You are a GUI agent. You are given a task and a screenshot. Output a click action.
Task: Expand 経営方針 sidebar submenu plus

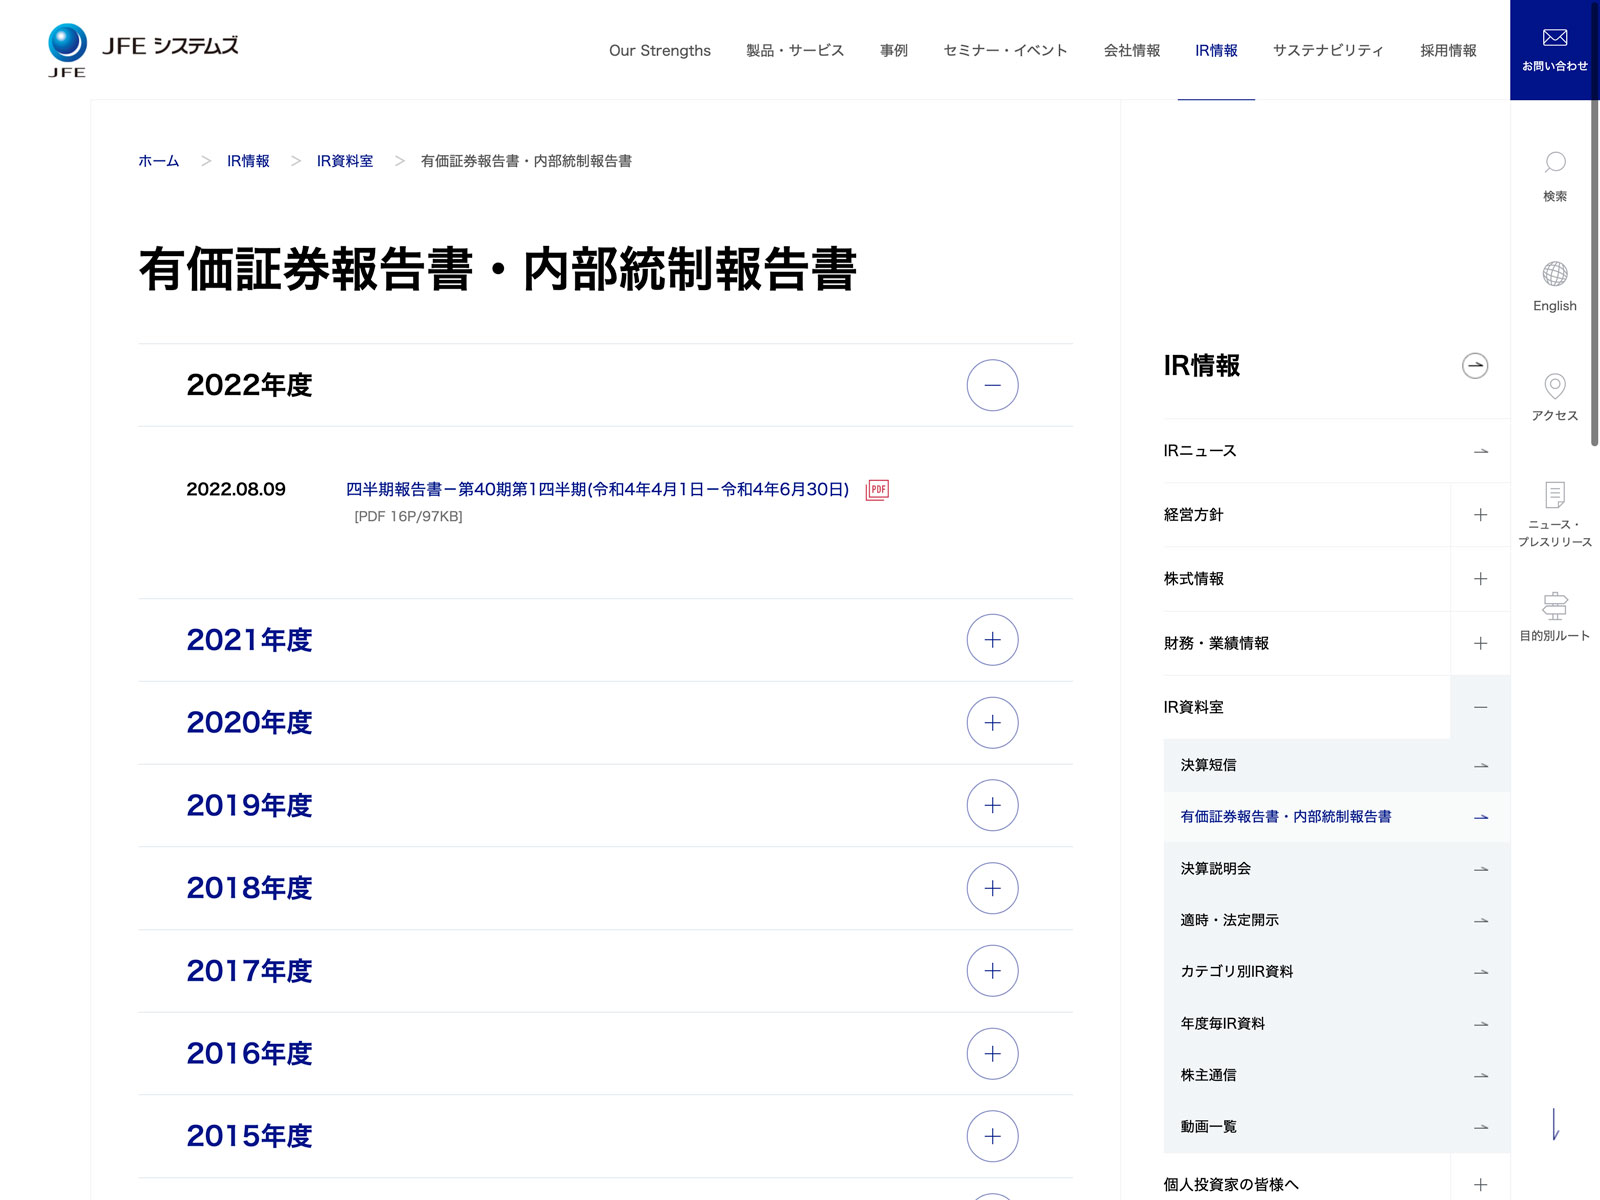1480,515
